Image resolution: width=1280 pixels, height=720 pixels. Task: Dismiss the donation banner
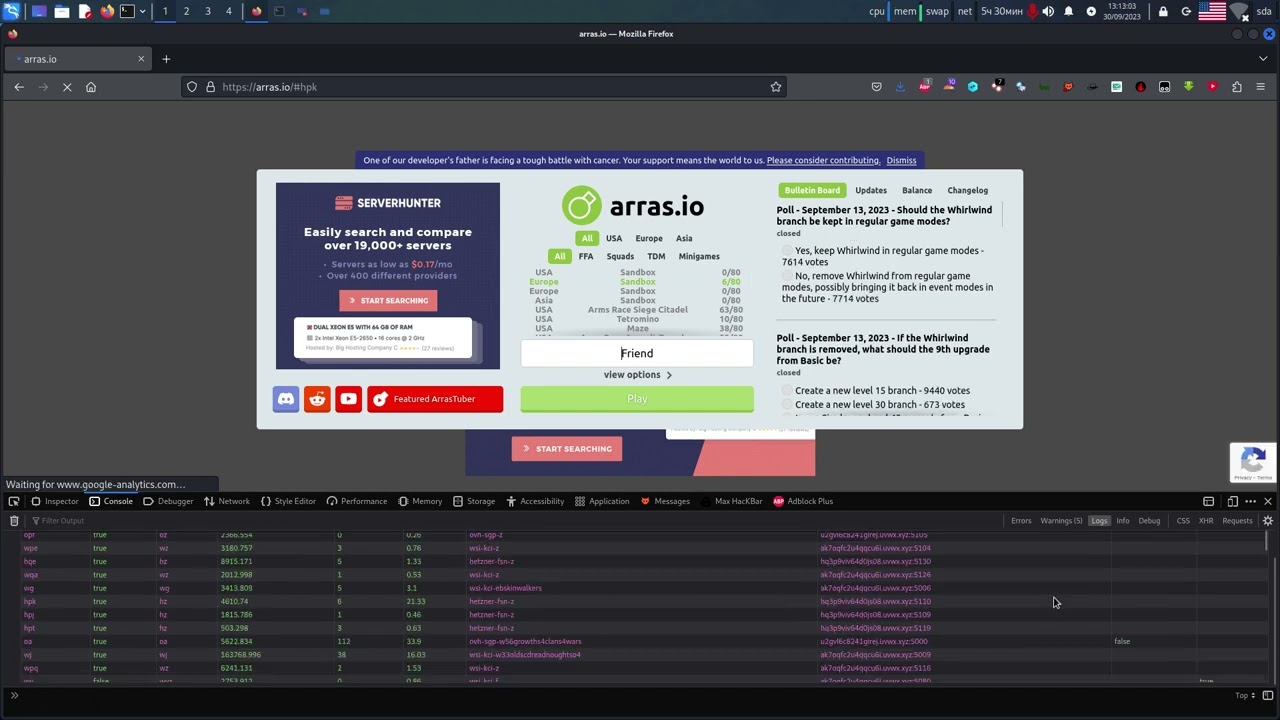point(901,160)
